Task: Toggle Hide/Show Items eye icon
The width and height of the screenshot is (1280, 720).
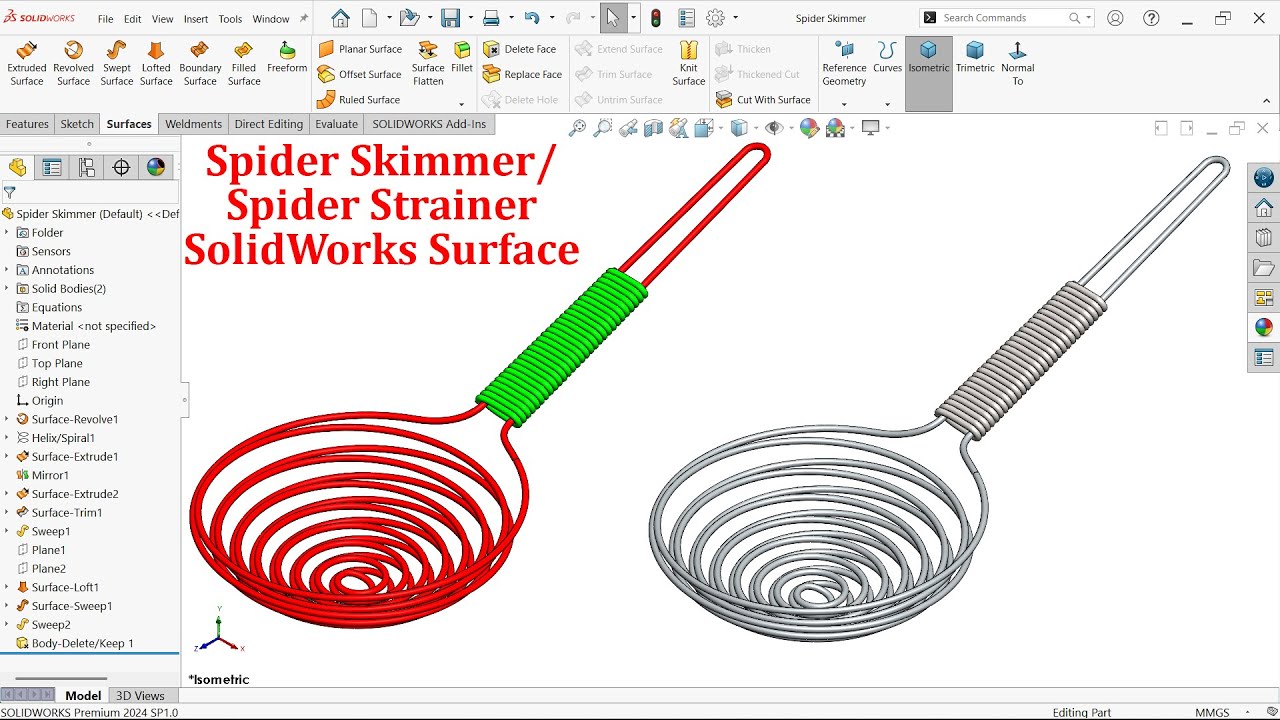Action: (x=772, y=128)
